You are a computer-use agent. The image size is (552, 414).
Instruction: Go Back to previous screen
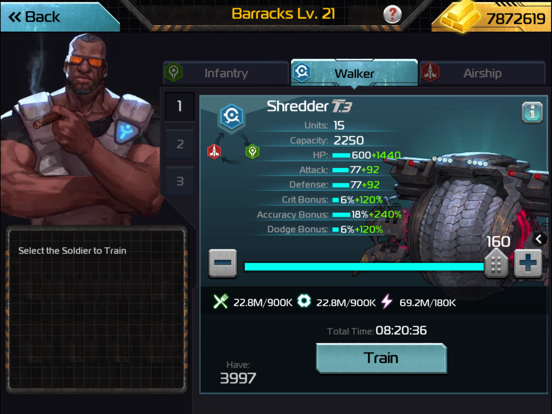[x=60, y=17]
